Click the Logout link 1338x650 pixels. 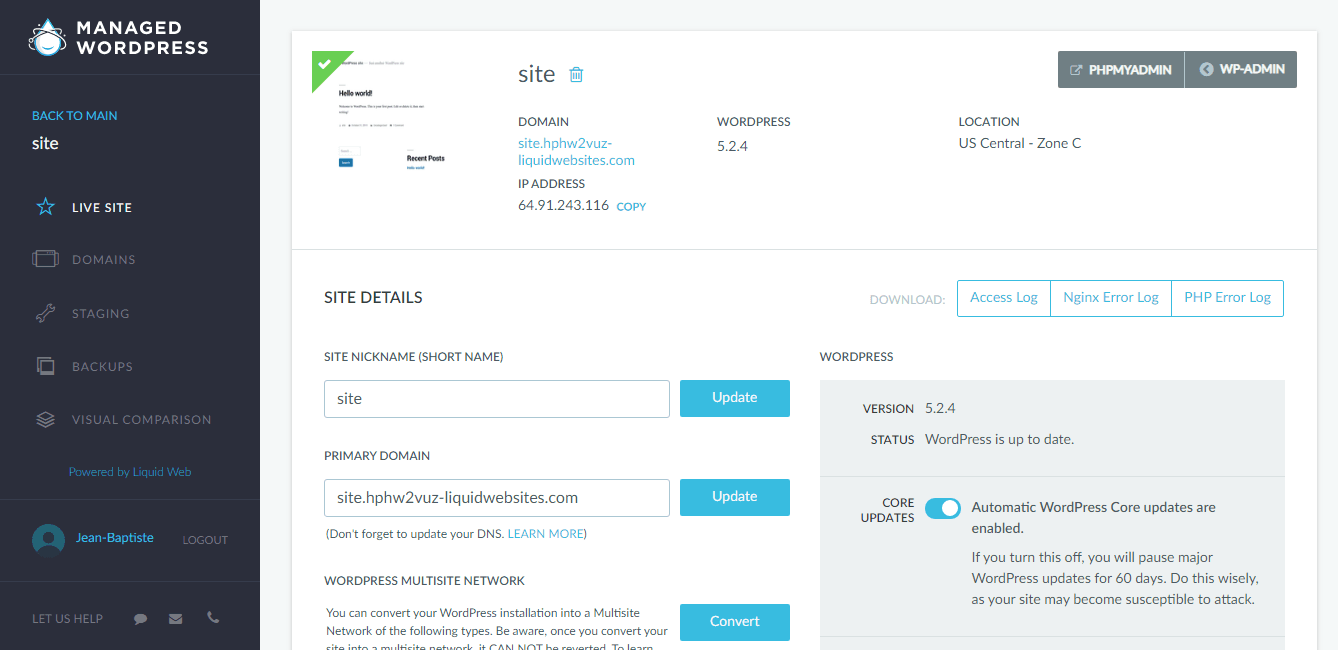point(205,540)
